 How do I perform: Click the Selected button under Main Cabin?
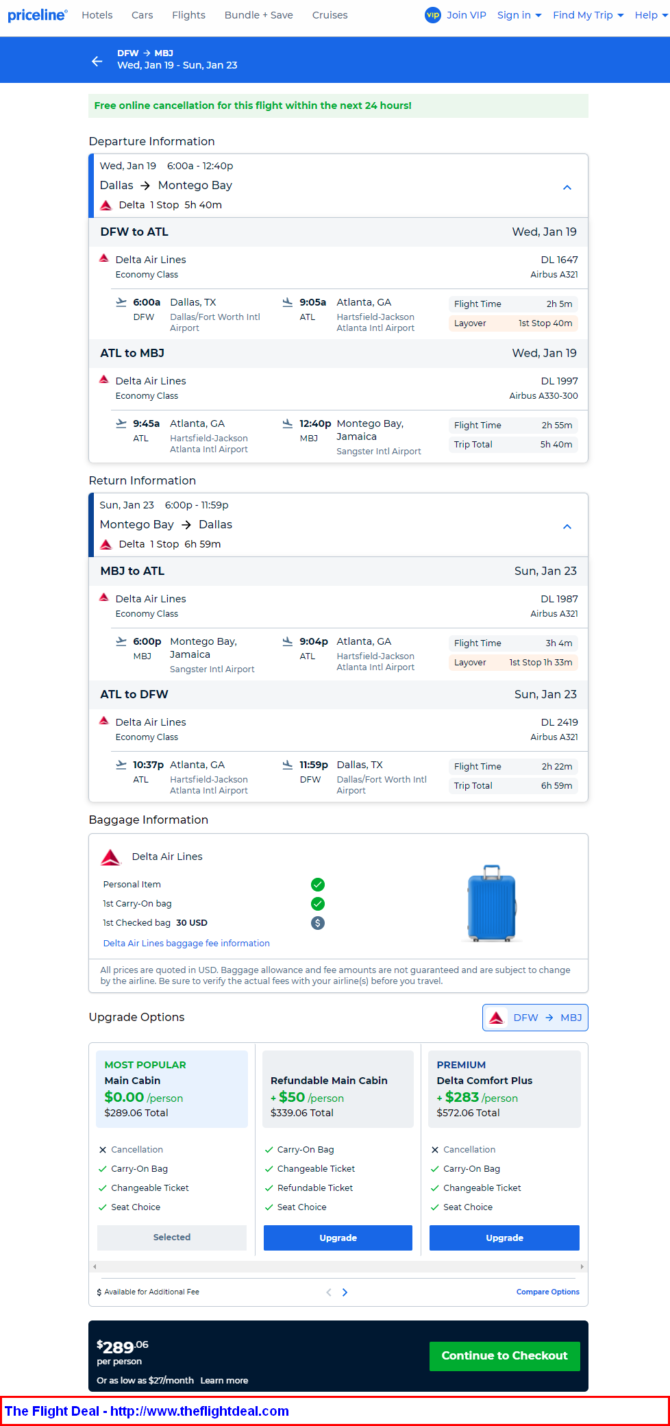171,1237
